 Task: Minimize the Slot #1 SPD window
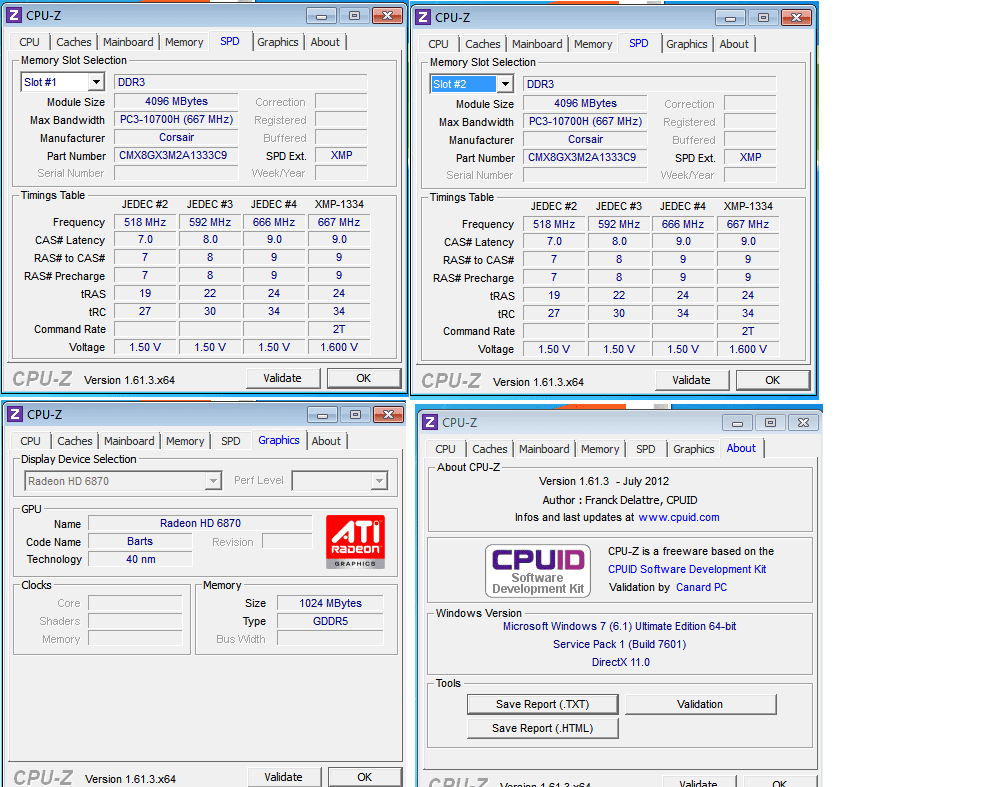321,15
